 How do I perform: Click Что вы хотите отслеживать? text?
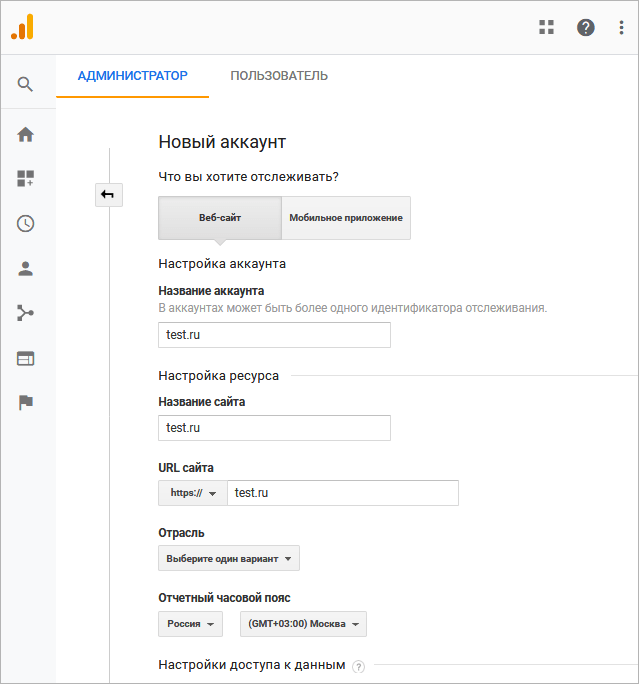point(249,177)
